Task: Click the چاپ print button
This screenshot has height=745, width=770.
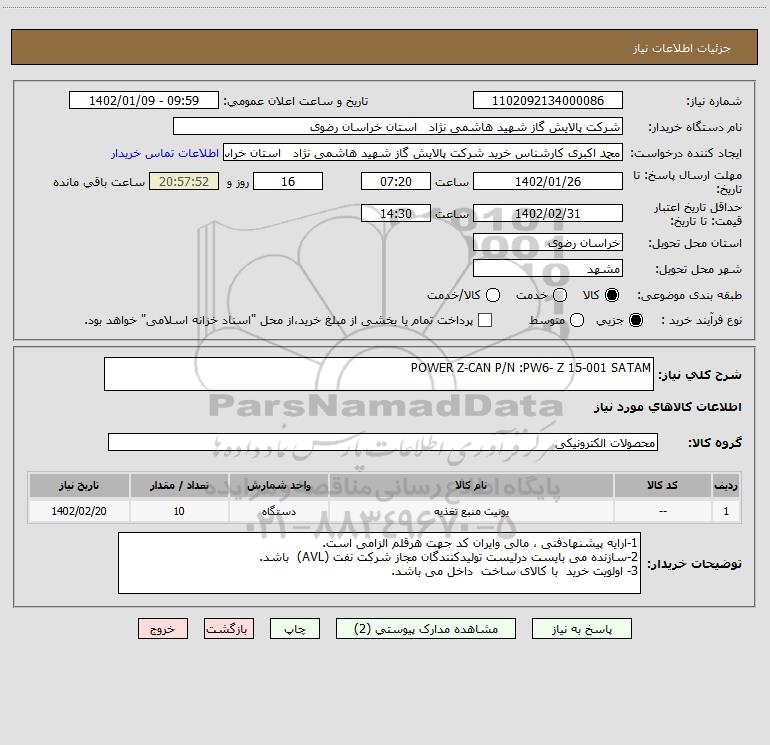Action: [x=295, y=629]
